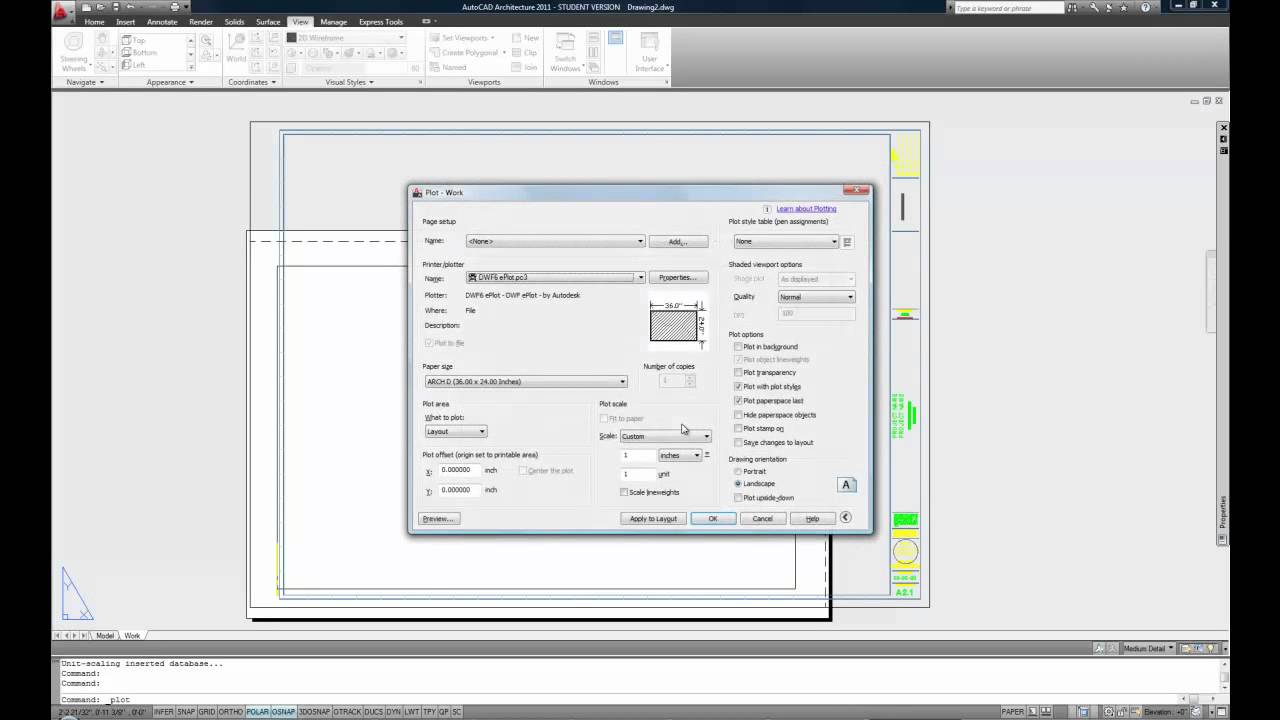Image resolution: width=1280 pixels, height=720 pixels.
Task: Click the World UCS icon in Coordinates panel
Action: [x=236, y=47]
